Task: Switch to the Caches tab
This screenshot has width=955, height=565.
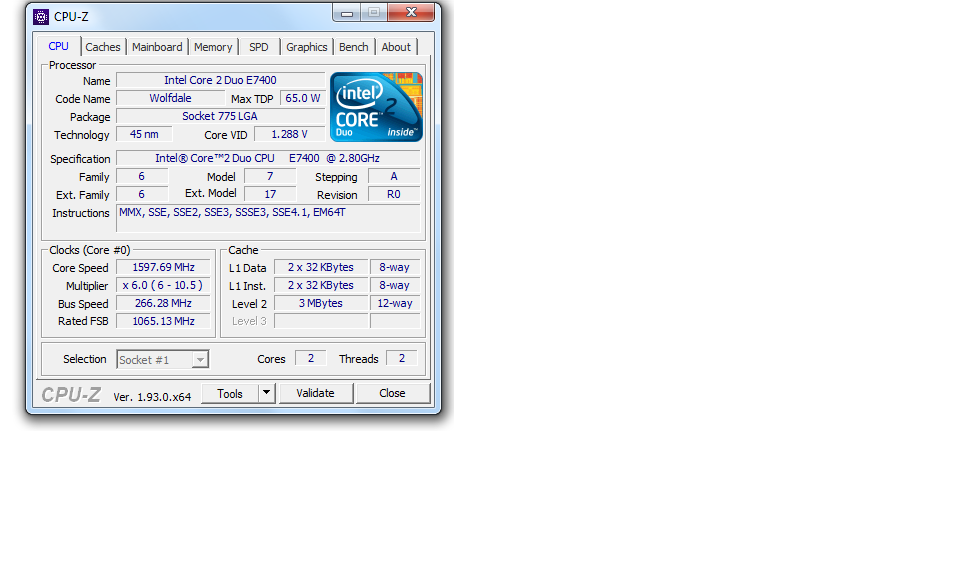Action: pyautogui.click(x=102, y=47)
